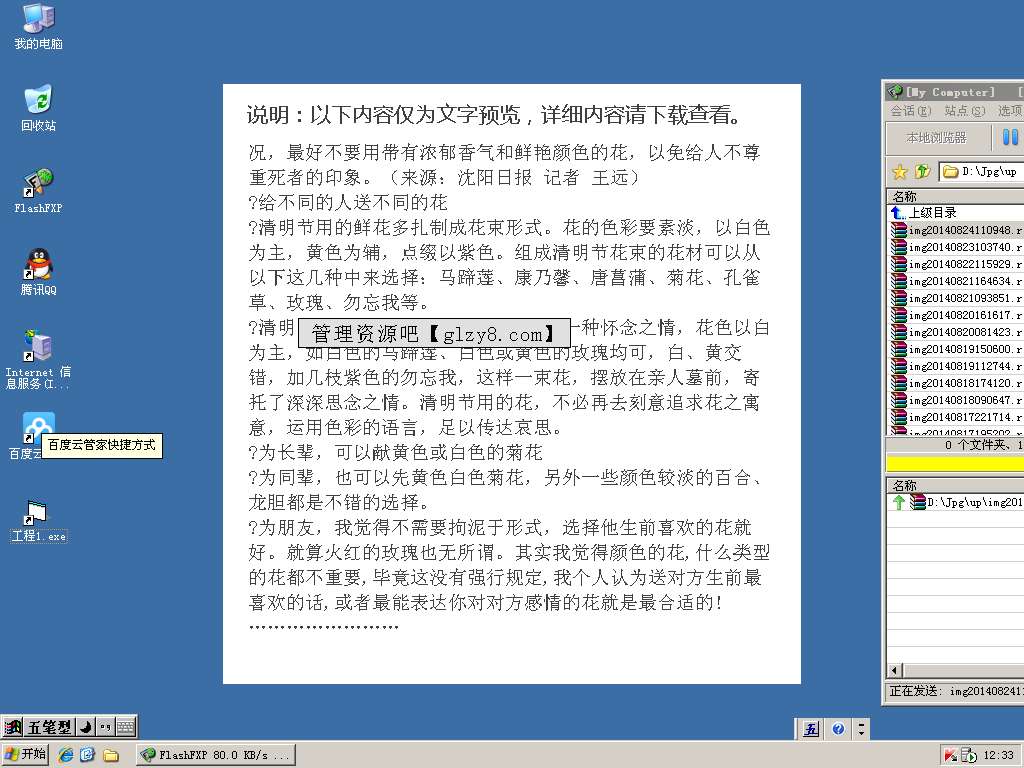This screenshot has width=1024, height=768.
Task: Toggle the Chinese punctuation button on IME bar
Action: click(105, 726)
